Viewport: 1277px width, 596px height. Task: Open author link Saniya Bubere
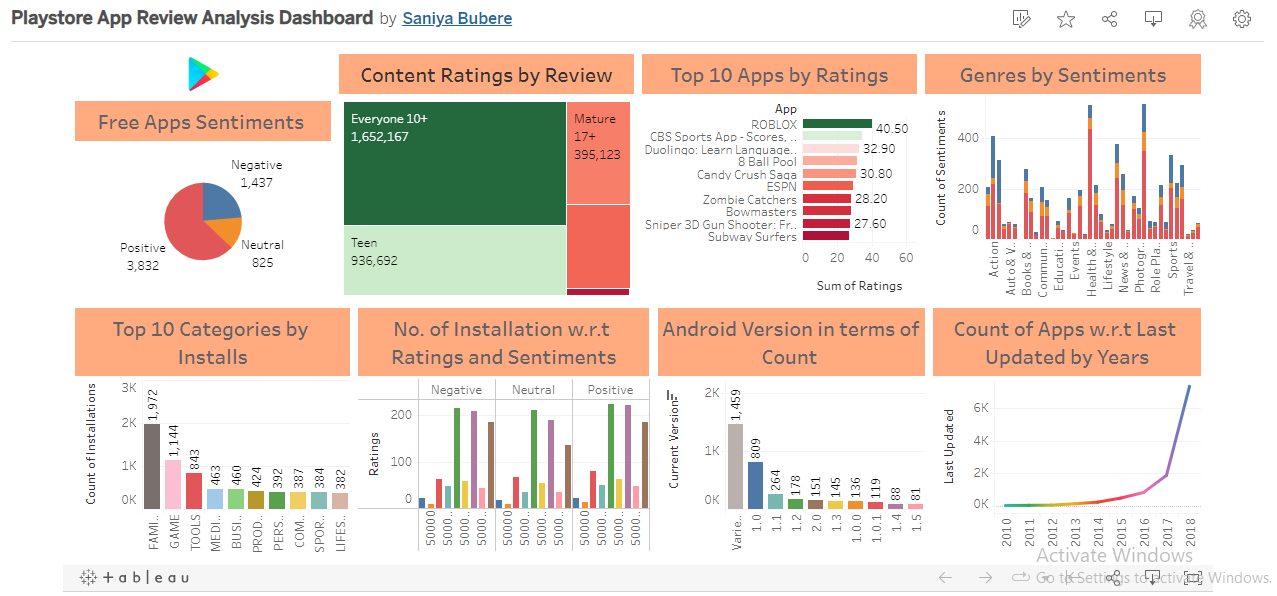click(457, 18)
